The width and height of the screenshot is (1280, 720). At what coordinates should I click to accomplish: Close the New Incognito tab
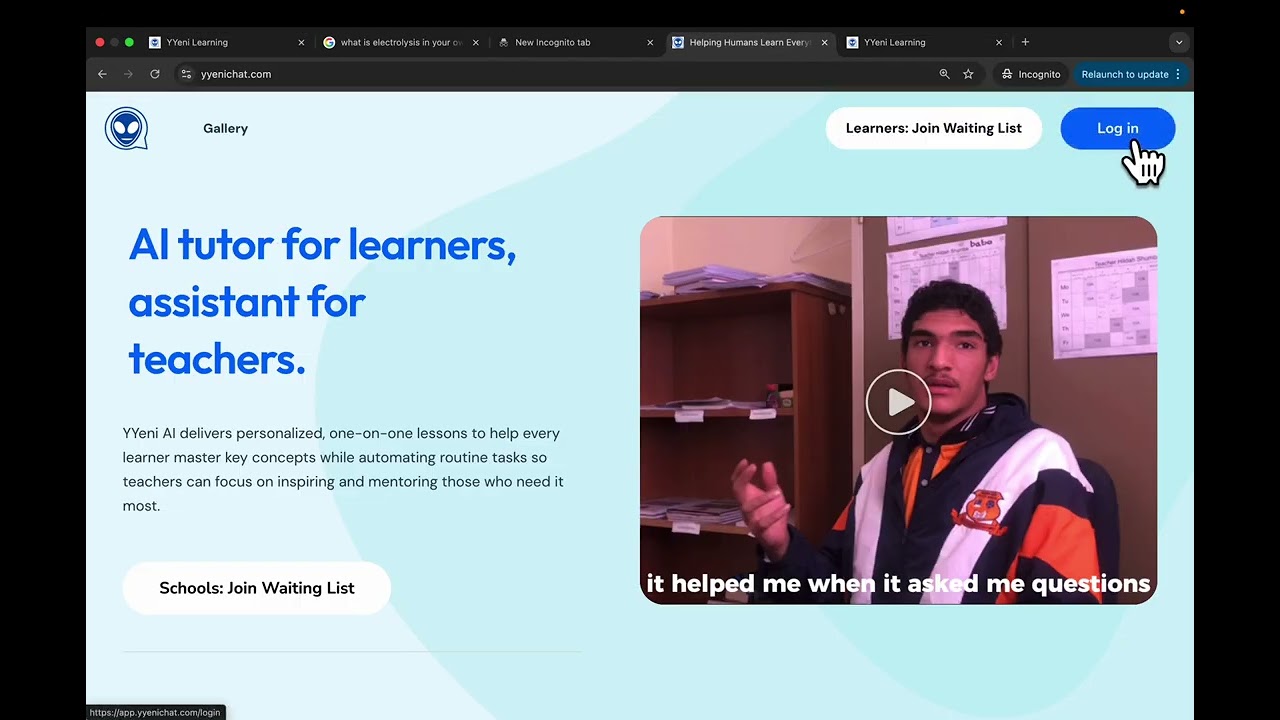tap(650, 43)
